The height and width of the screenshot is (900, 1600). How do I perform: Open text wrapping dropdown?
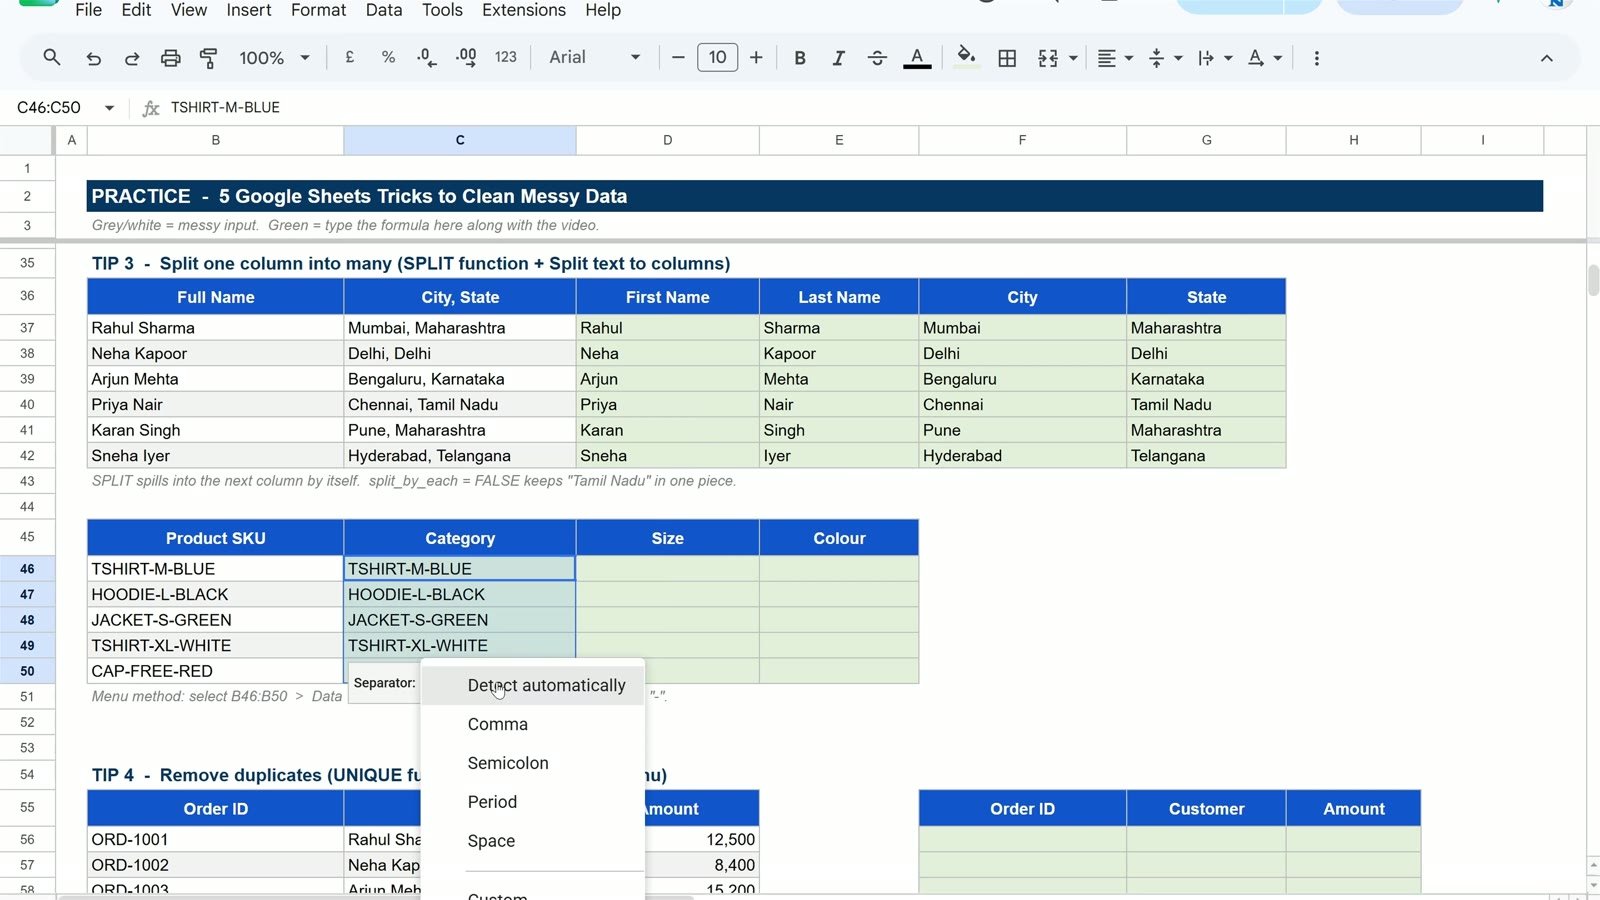1215,58
